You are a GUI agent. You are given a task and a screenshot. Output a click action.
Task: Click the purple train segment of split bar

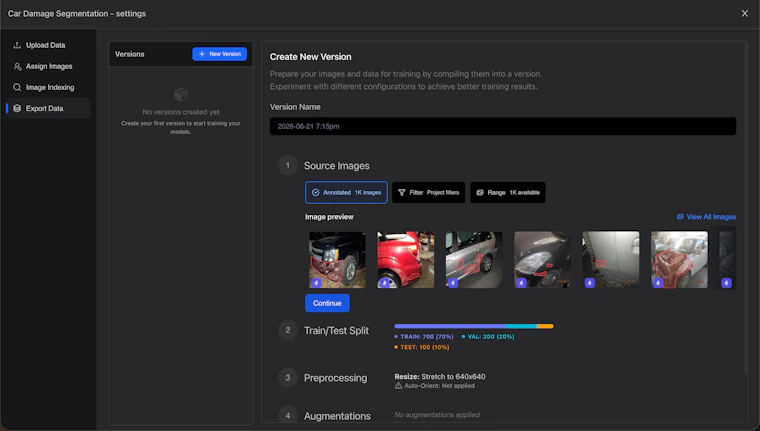450,326
